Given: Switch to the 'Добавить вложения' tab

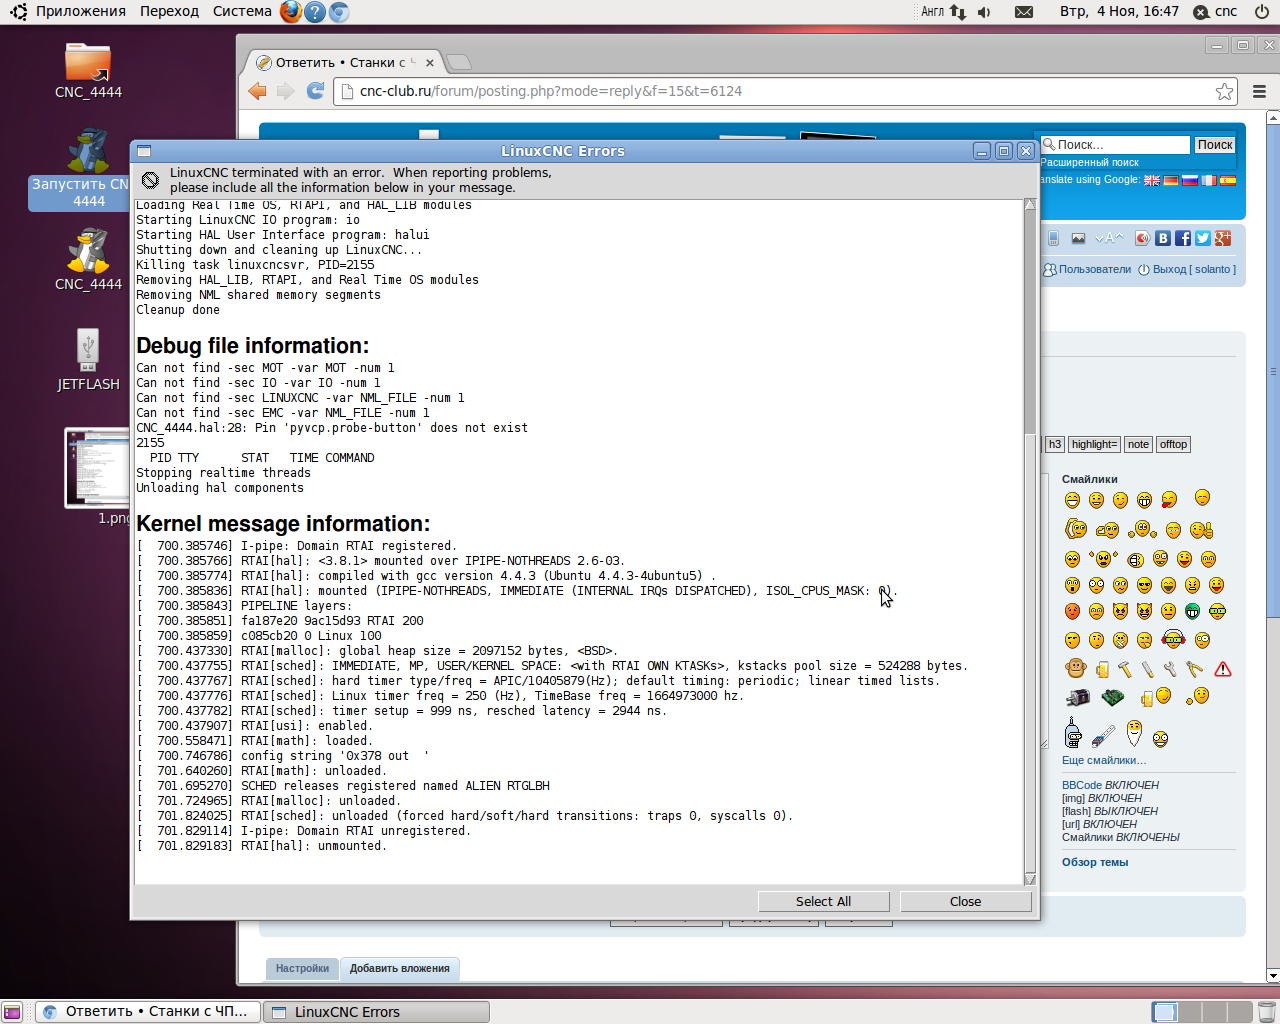Looking at the screenshot, I should click(x=399, y=968).
